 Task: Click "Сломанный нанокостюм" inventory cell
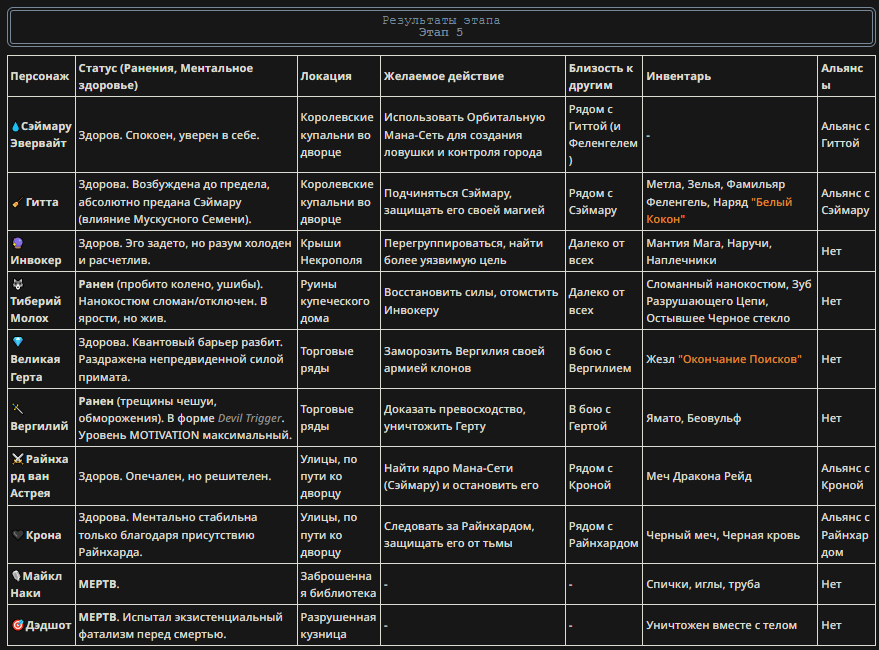(x=729, y=301)
